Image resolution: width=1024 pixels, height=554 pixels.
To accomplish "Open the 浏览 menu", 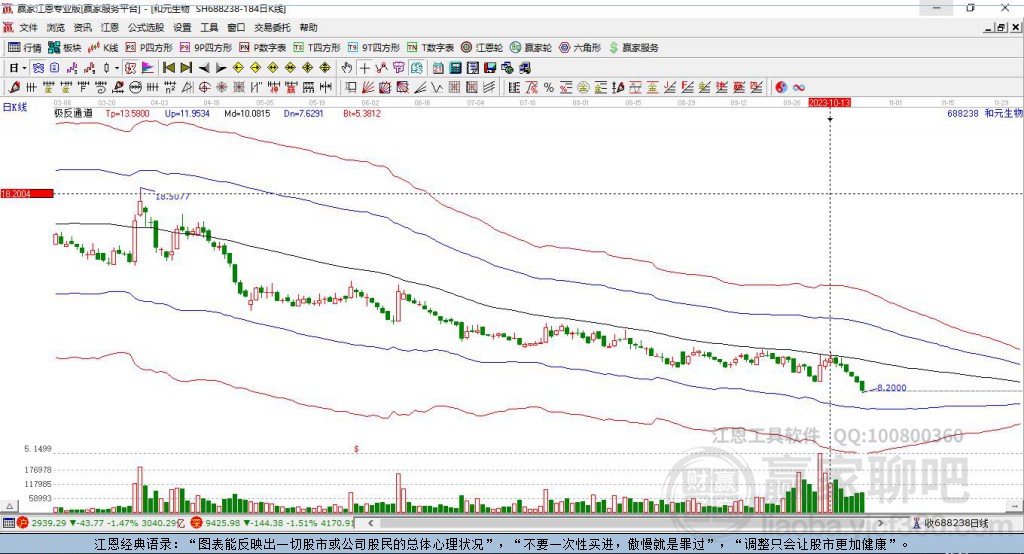I will coord(56,27).
